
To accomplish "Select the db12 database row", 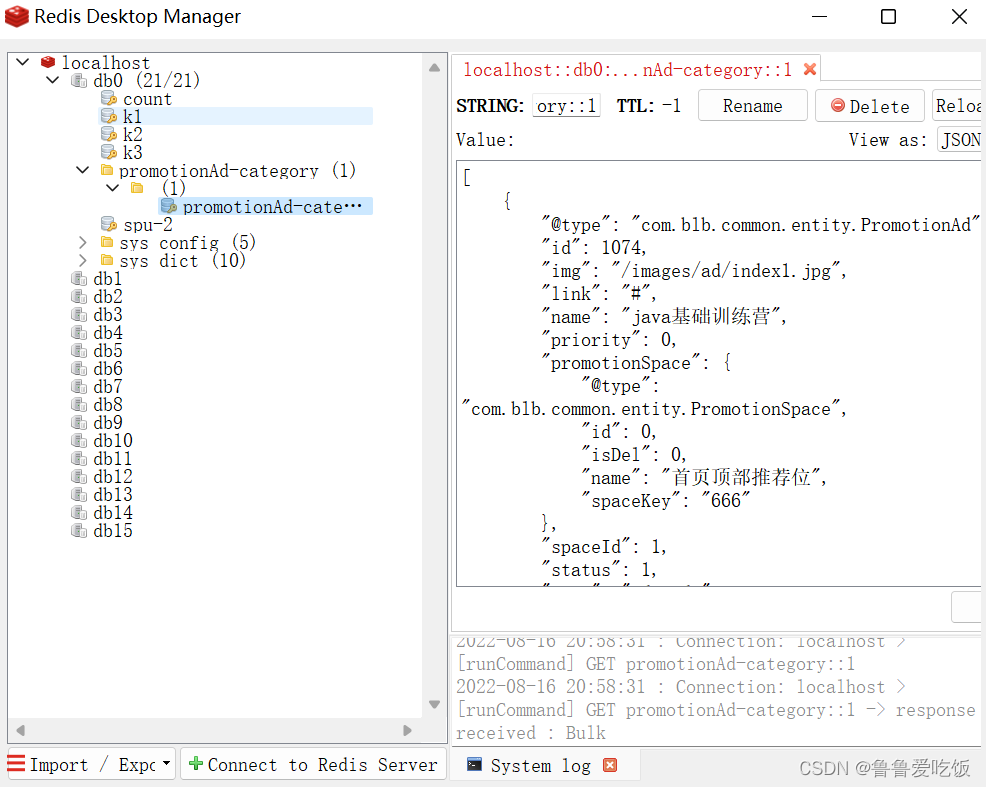I will pos(113,477).
